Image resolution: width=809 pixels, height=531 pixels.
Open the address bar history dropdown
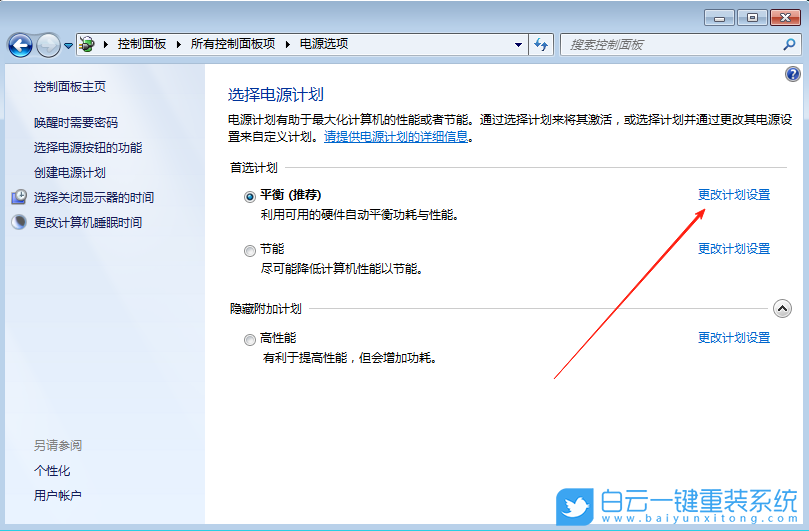pyautogui.click(x=519, y=45)
